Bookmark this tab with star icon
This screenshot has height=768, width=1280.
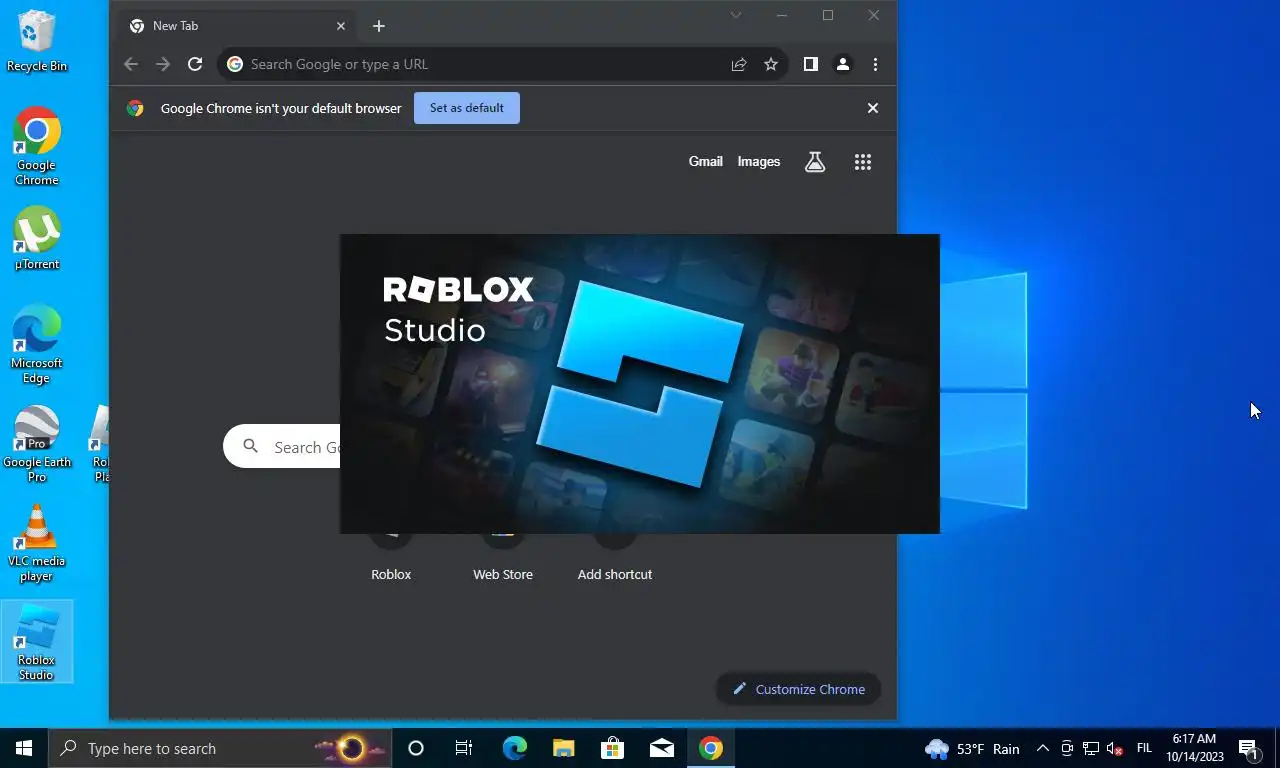pyautogui.click(x=771, y=64)
